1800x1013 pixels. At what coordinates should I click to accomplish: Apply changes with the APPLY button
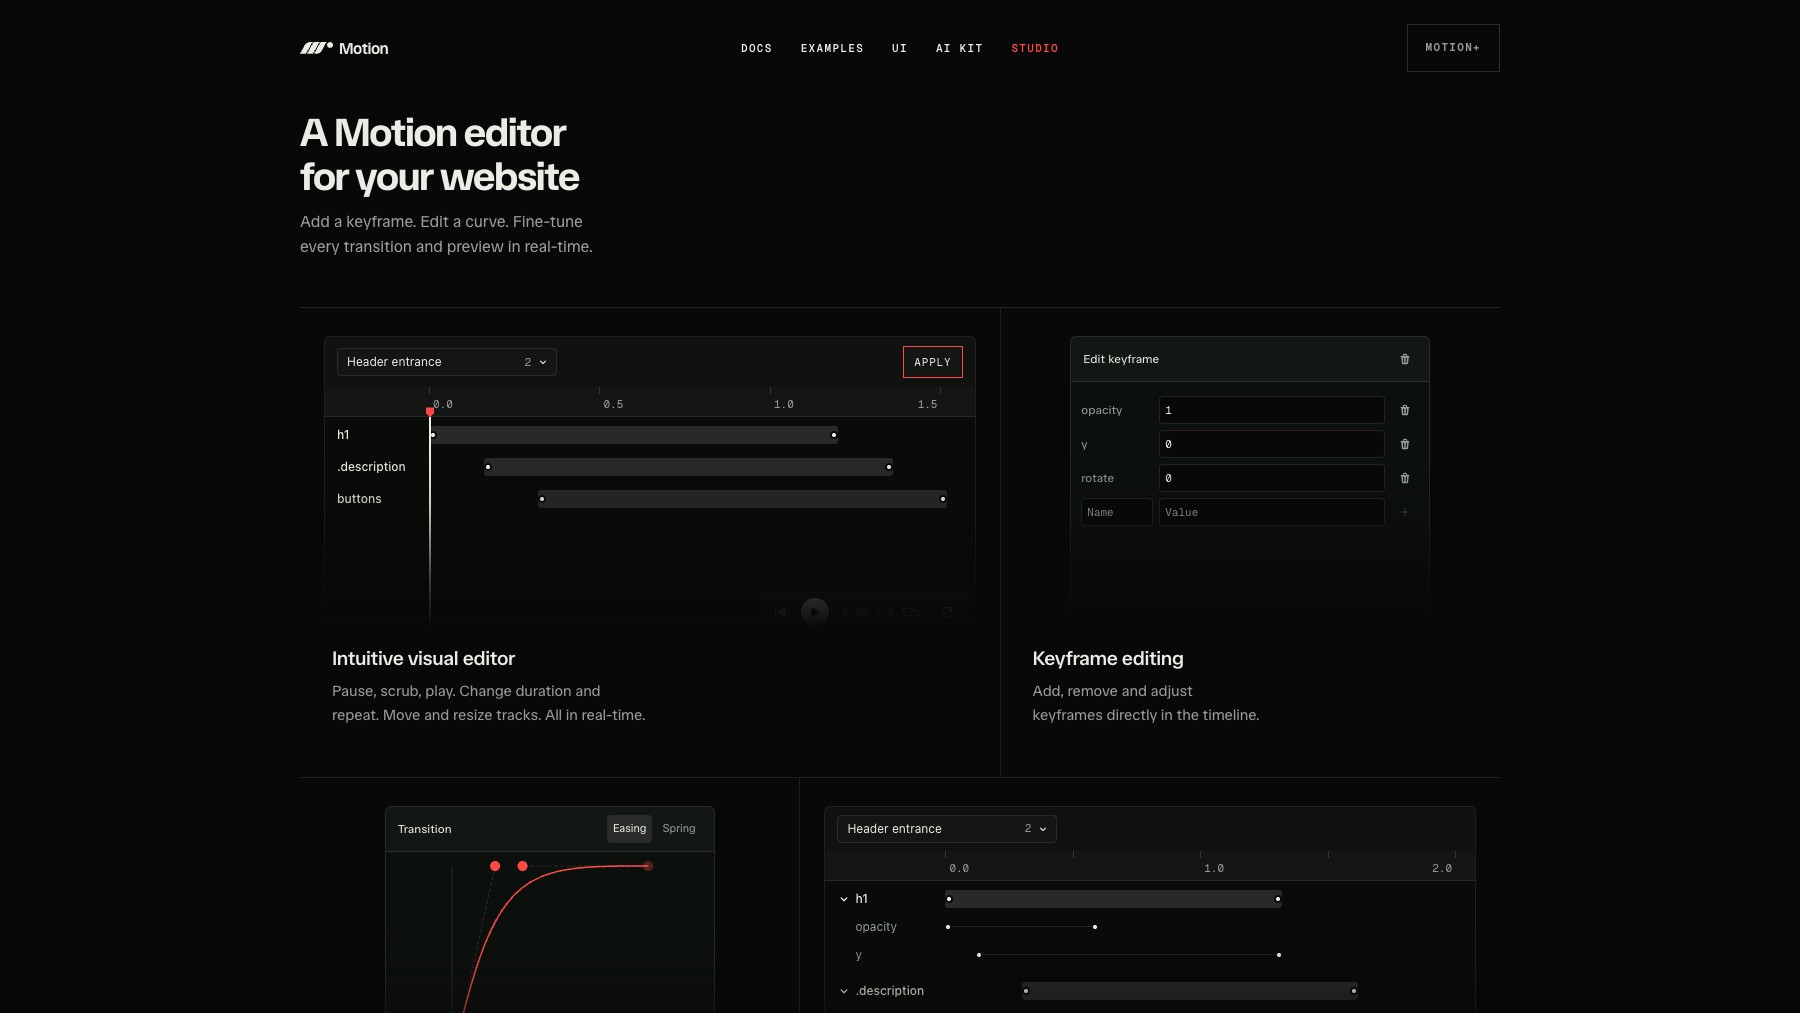tap(933, 362)
